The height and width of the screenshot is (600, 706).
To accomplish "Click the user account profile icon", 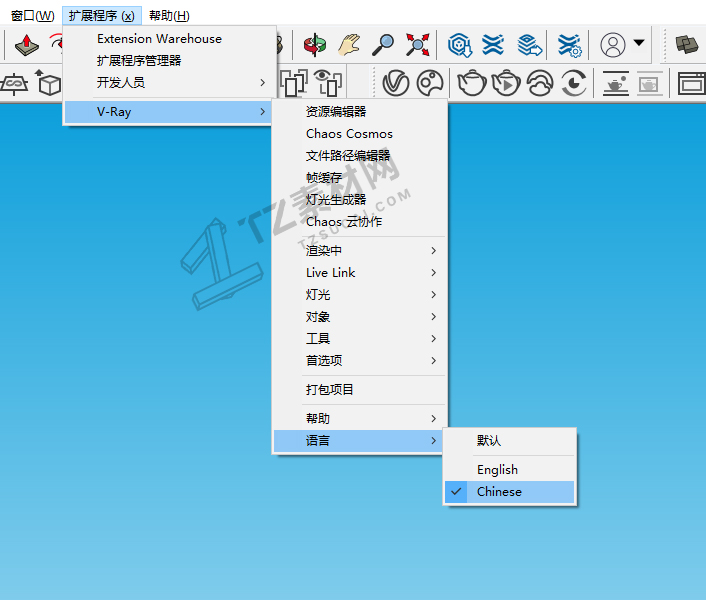I will (x=613, y=45).
